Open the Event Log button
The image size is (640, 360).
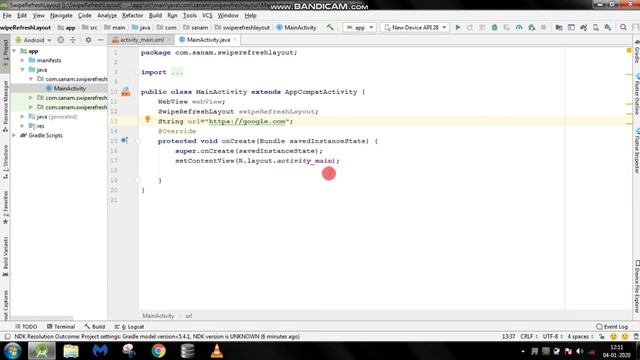(x=611, y=327)
